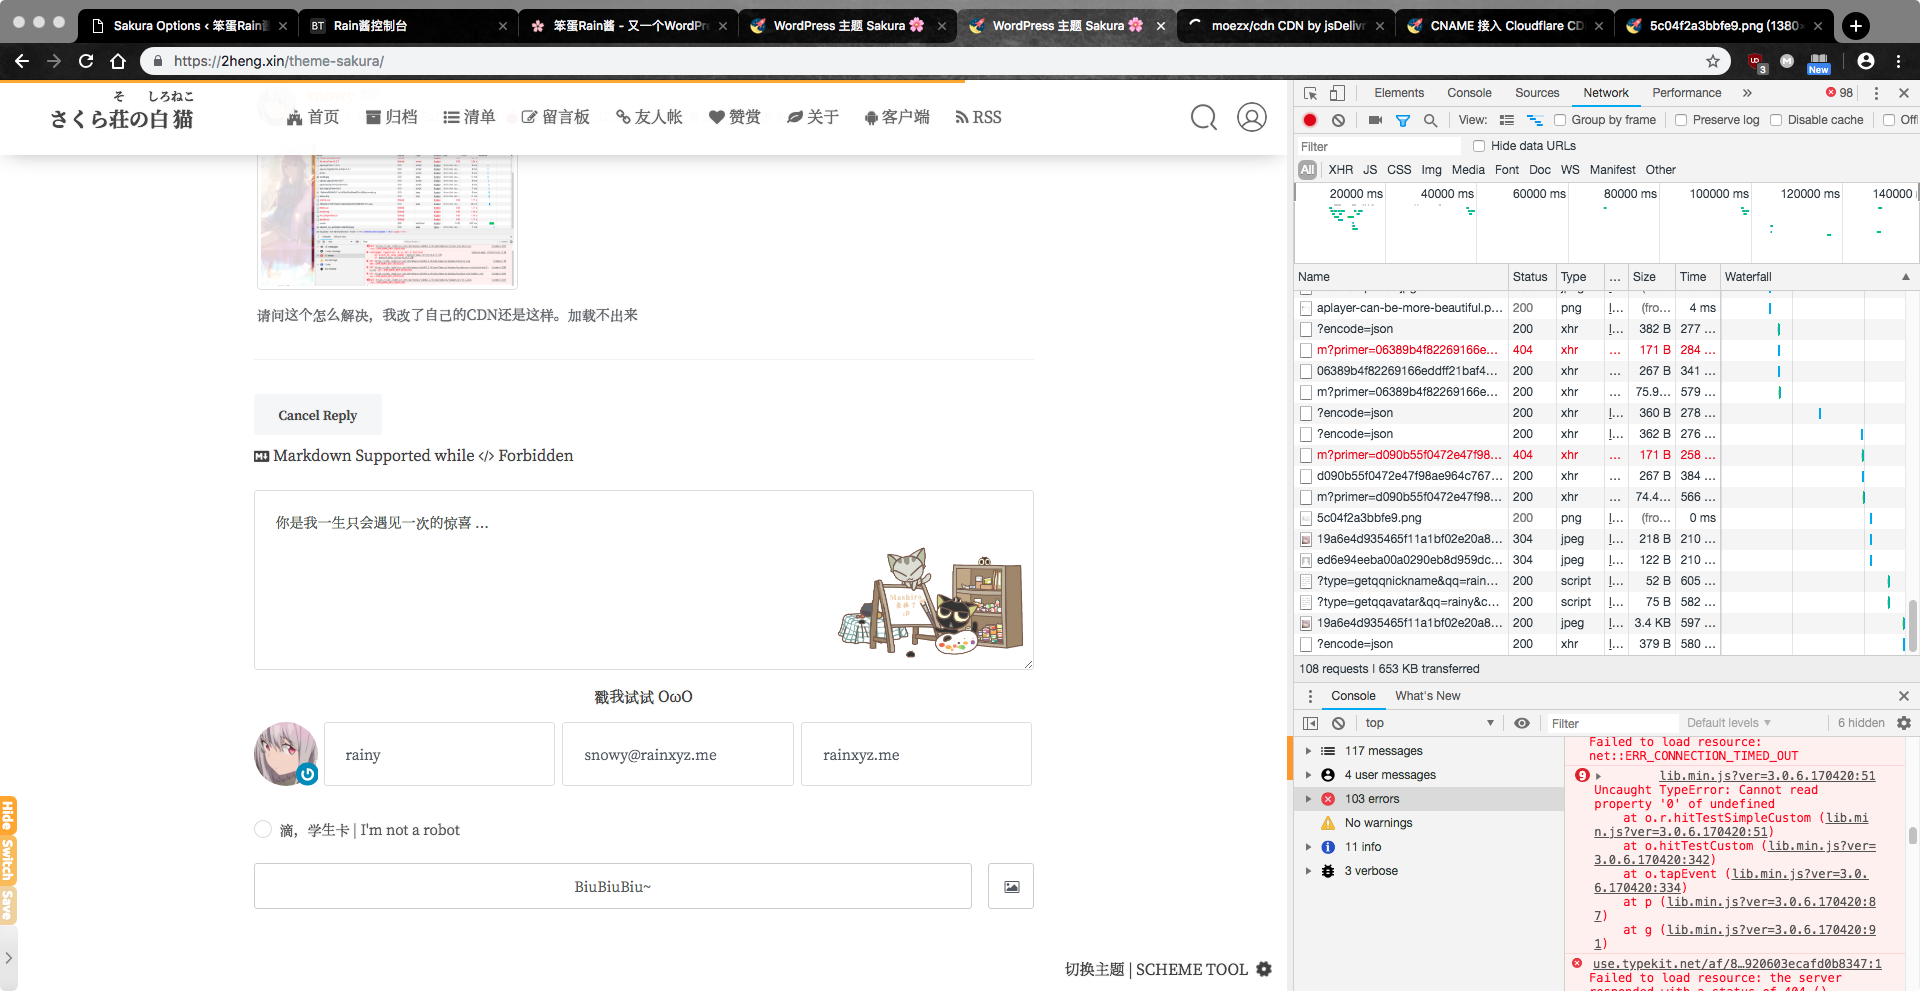Click the red error count badge in DevTools
Screen dimensions: 1920x991
(x=1839, y=93)
